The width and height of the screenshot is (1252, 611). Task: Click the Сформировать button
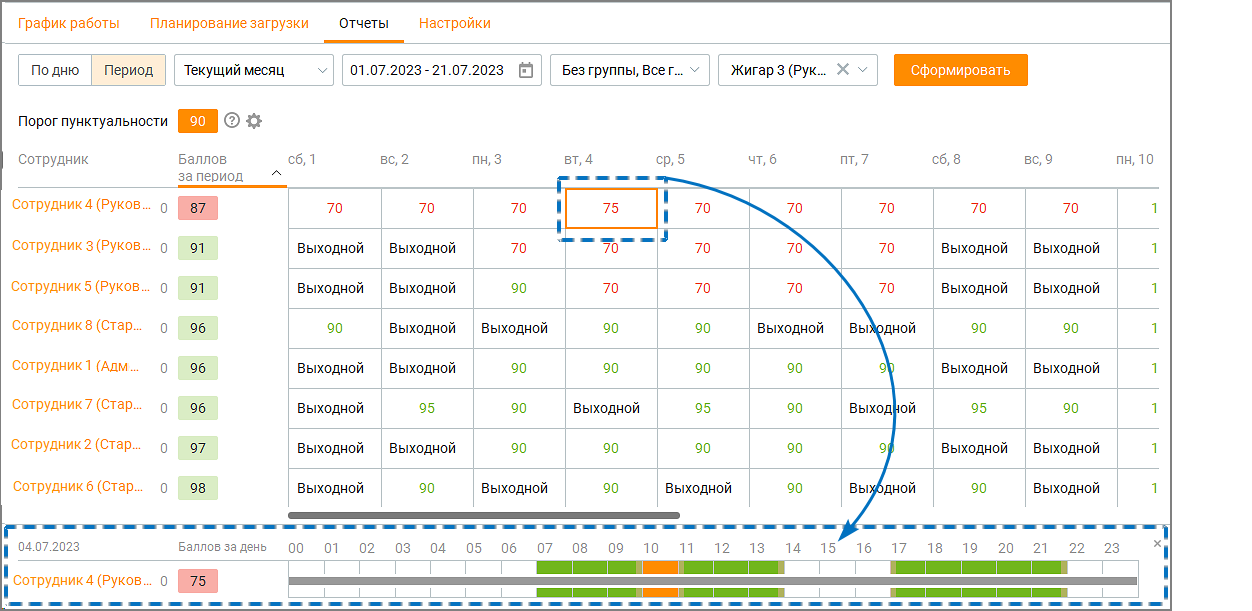pyautogui.click(x=961, y=70)
